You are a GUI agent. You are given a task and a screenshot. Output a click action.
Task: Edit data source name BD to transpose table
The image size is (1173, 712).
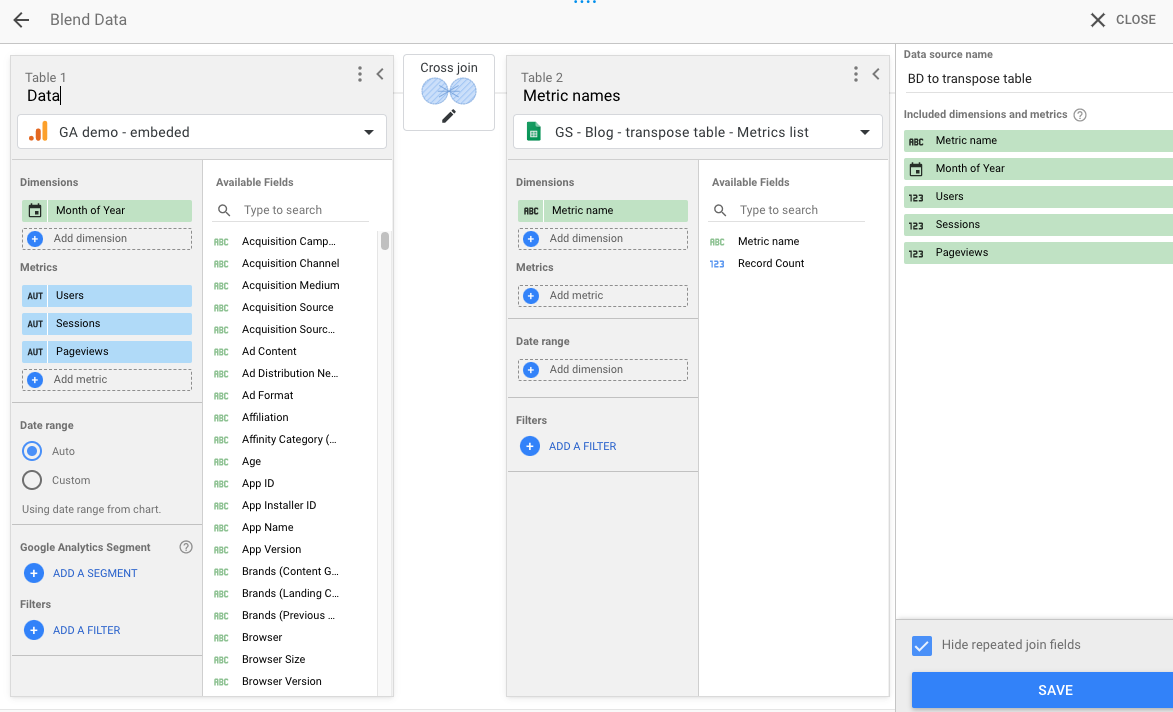(x=1038, y=79)
